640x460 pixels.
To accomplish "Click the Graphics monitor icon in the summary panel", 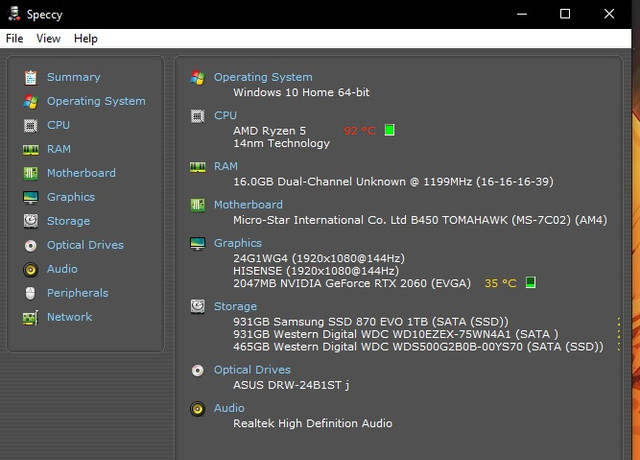I will point(198,243).
